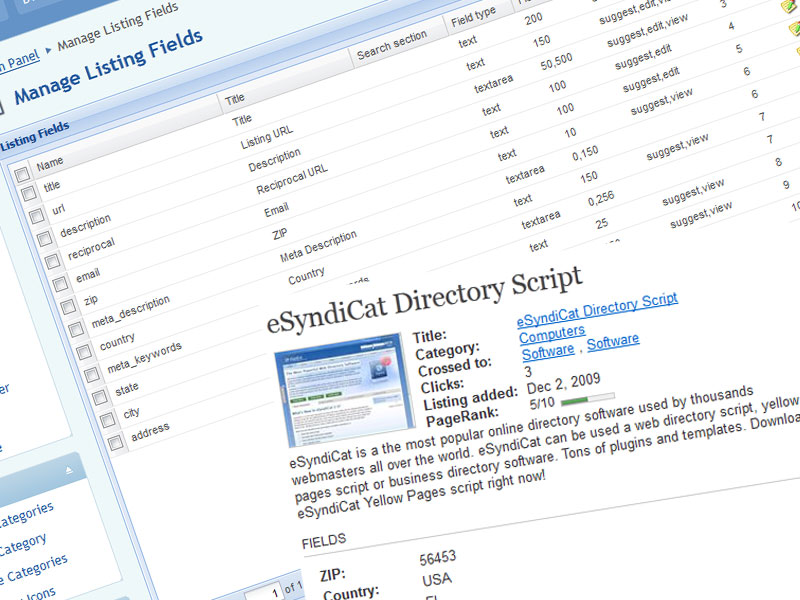800x600 pixels.
Task: Click the 'meta_keywords' name cell
Action: [144, 357]
